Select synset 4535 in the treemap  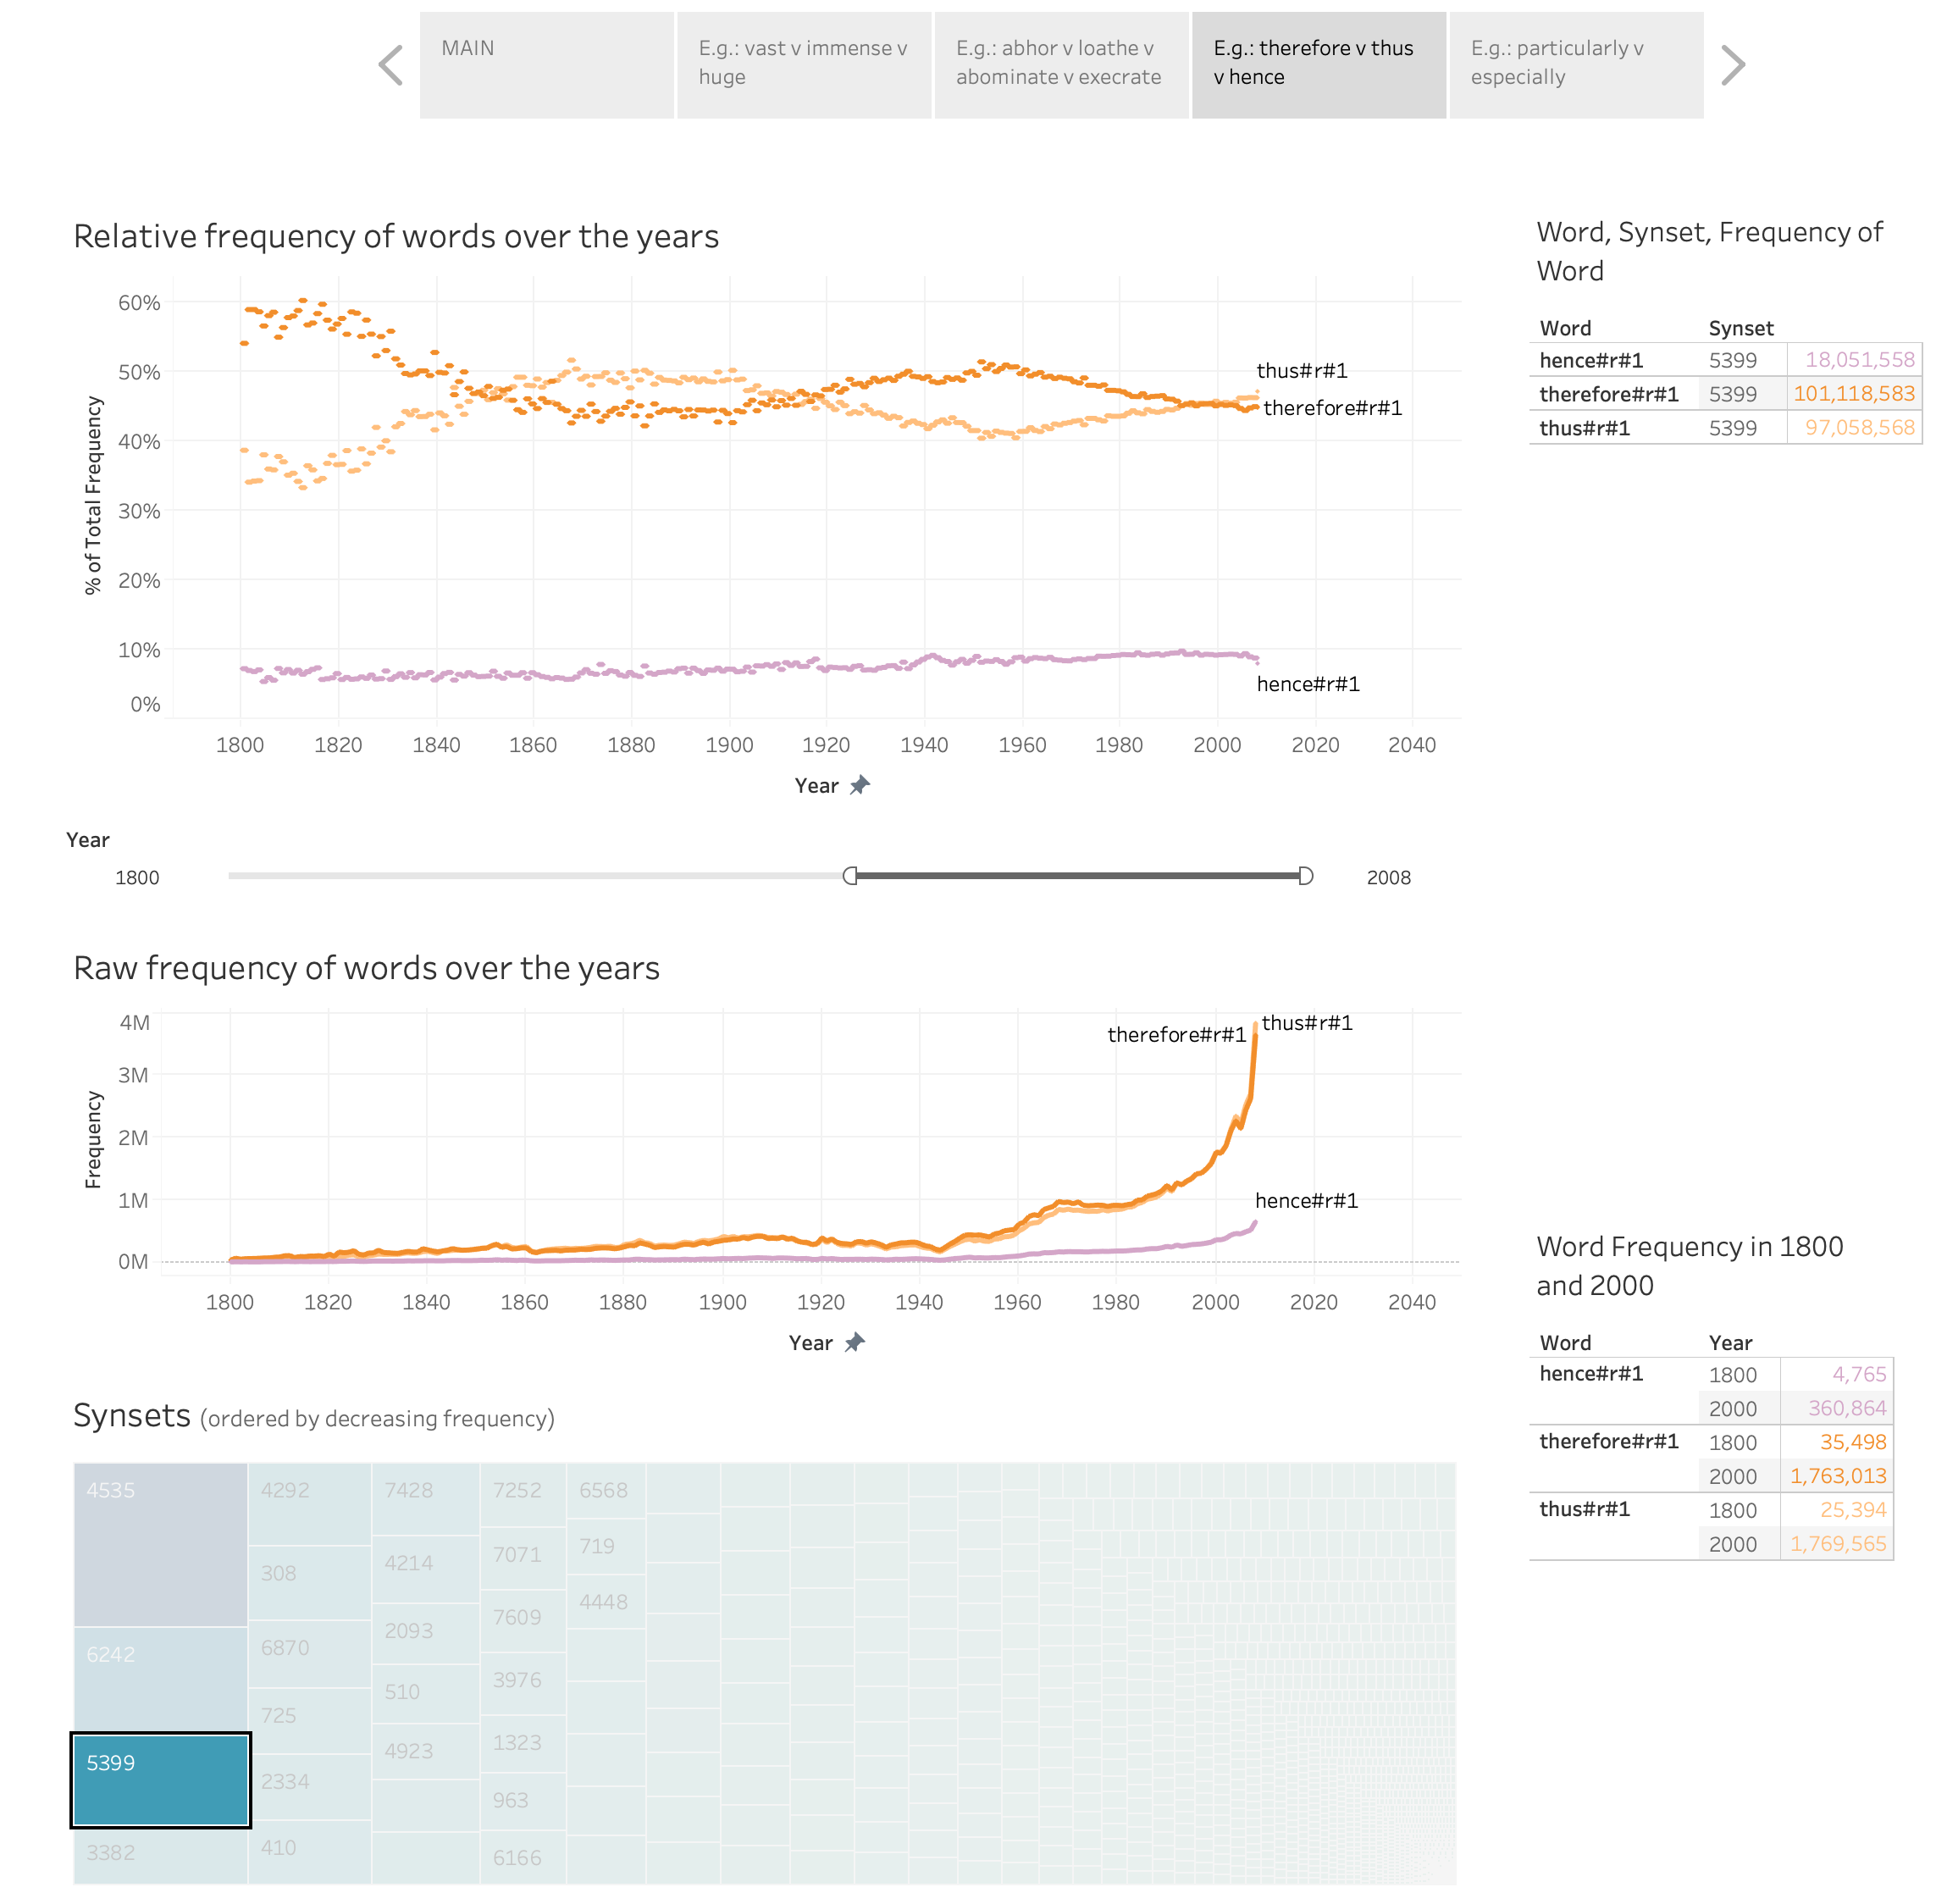click(x=160, y=1545)
